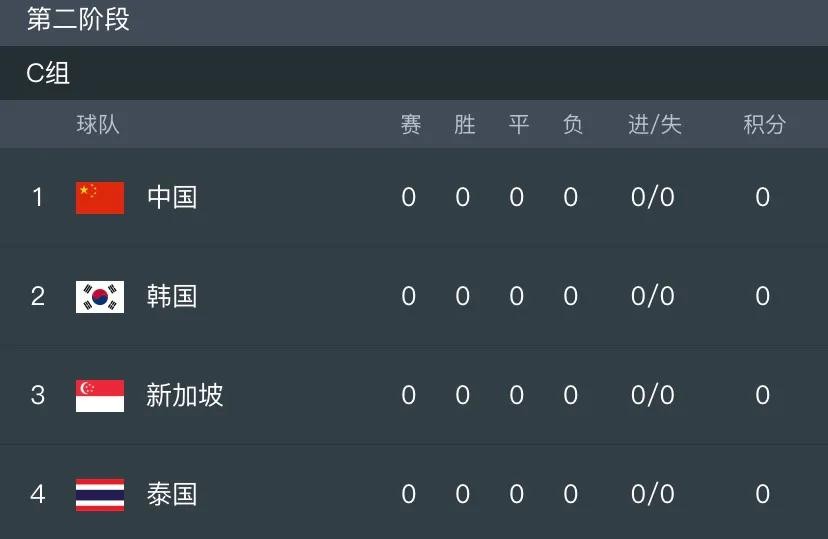The width and height of the screenshot is (828, 539).
Task: Click rank number 1 in standings
Action: click(x=38, y=198)
